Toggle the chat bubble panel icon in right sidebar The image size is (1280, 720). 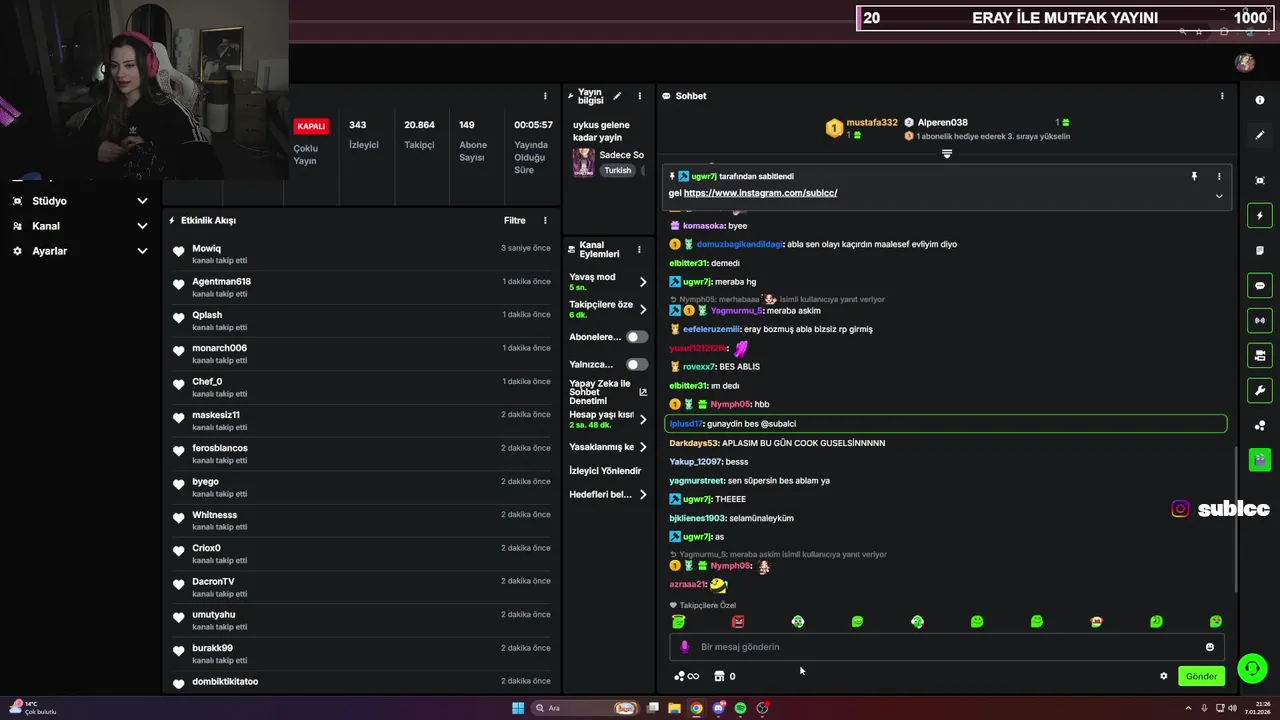[1260, 286]
